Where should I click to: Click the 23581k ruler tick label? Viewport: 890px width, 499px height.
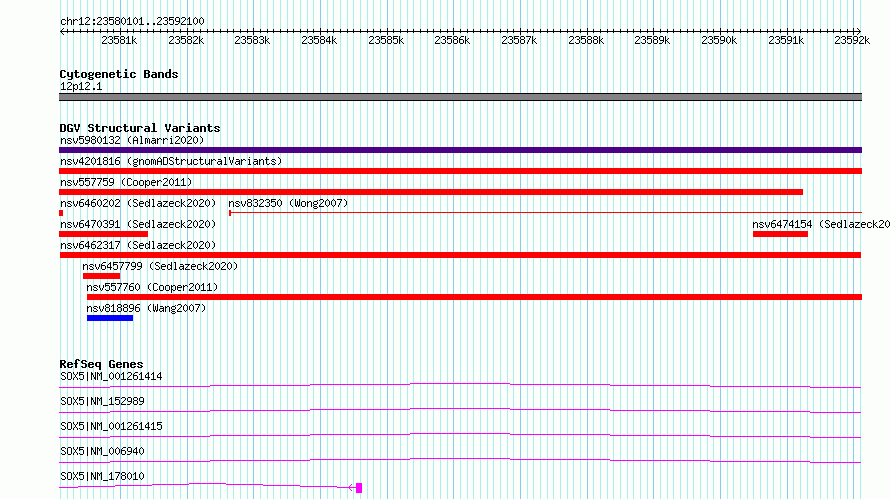pyautogui.click(x=119, y=40)
